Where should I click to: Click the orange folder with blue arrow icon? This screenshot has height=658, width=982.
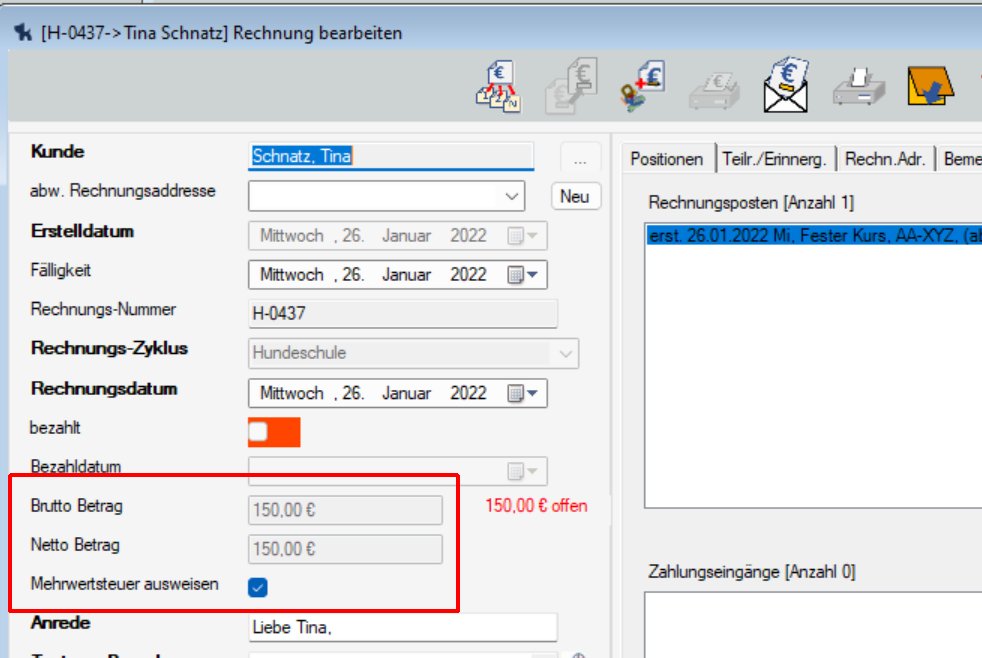tap(929, 87)
